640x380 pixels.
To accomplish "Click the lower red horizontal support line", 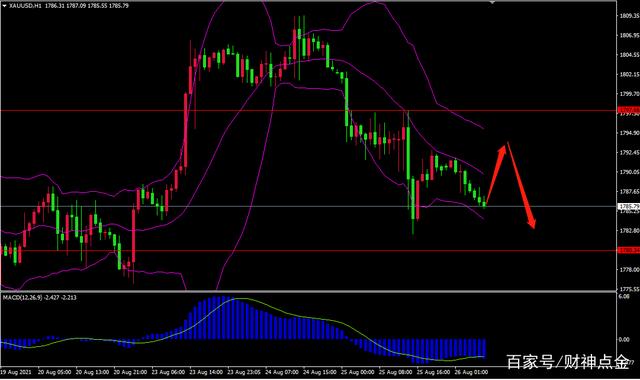I will (x=308, y=251).
